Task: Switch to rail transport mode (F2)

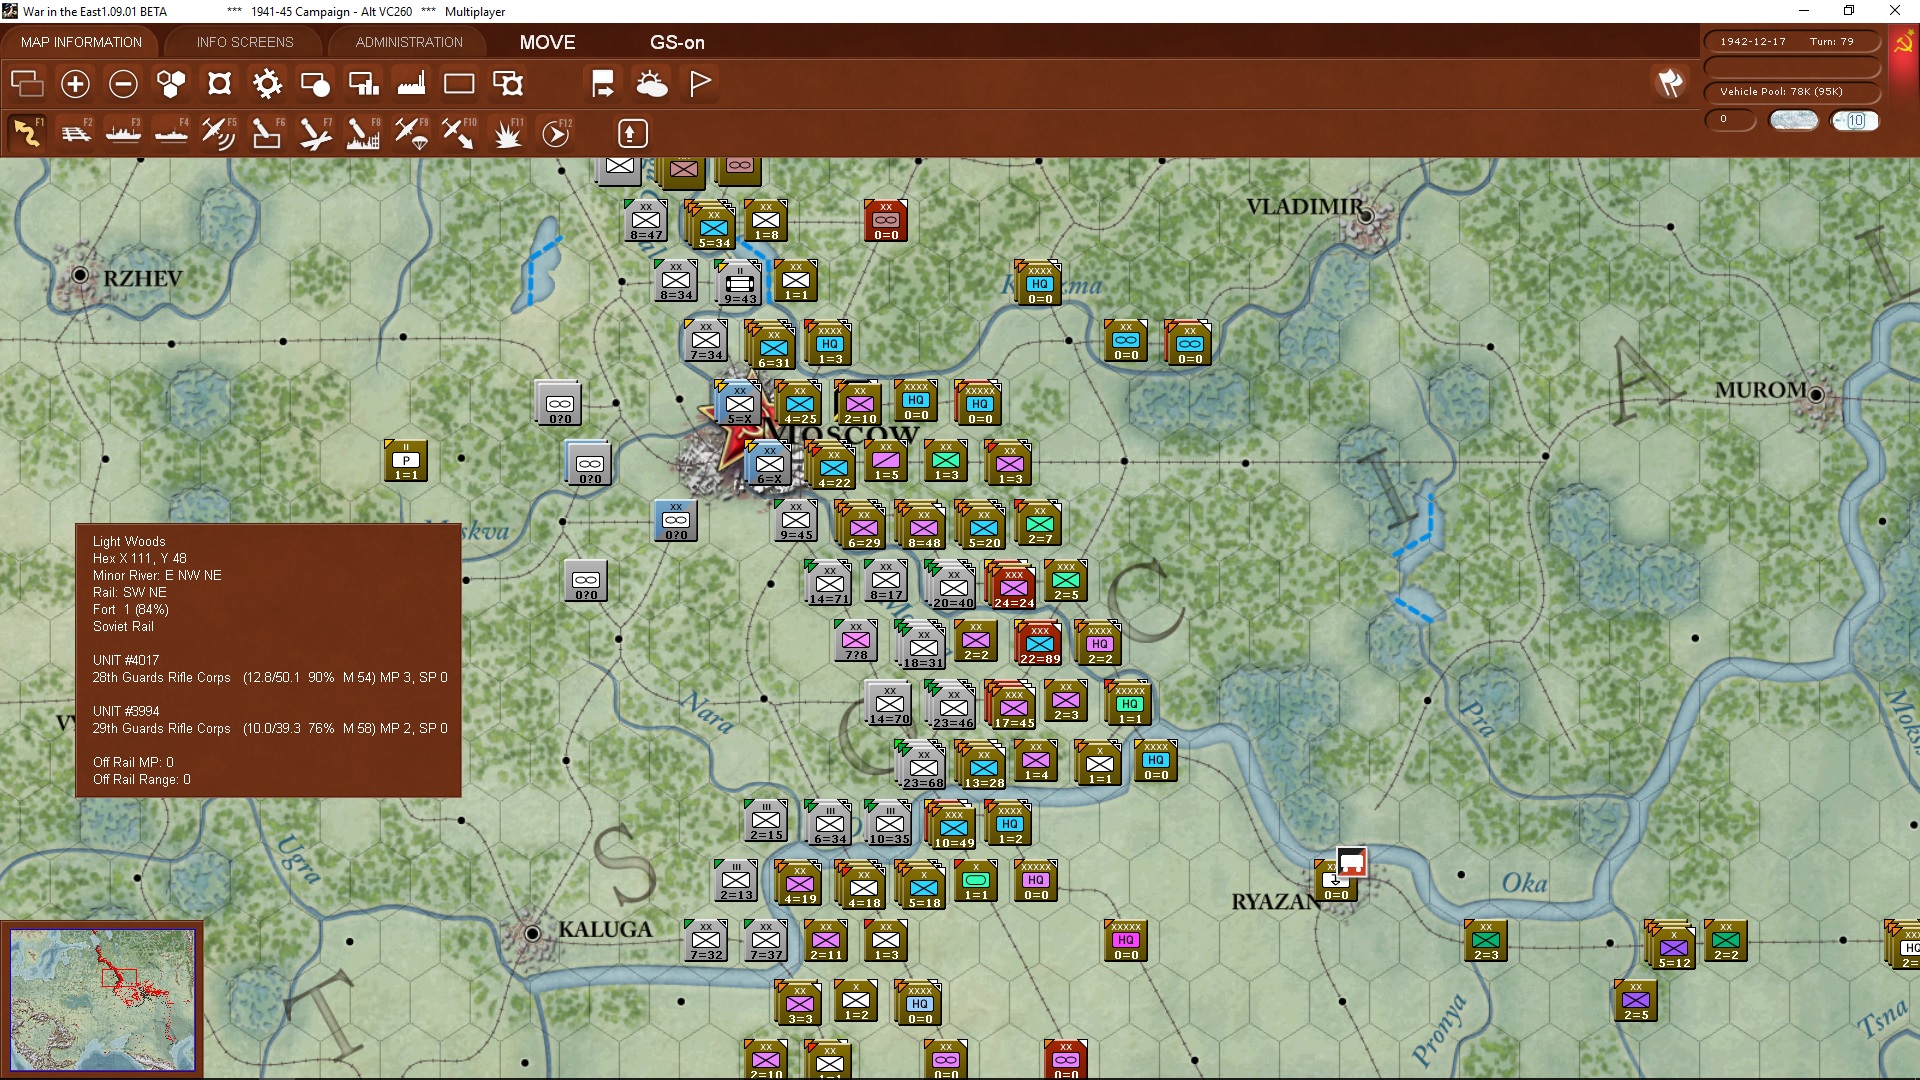Action: (77, 133)
